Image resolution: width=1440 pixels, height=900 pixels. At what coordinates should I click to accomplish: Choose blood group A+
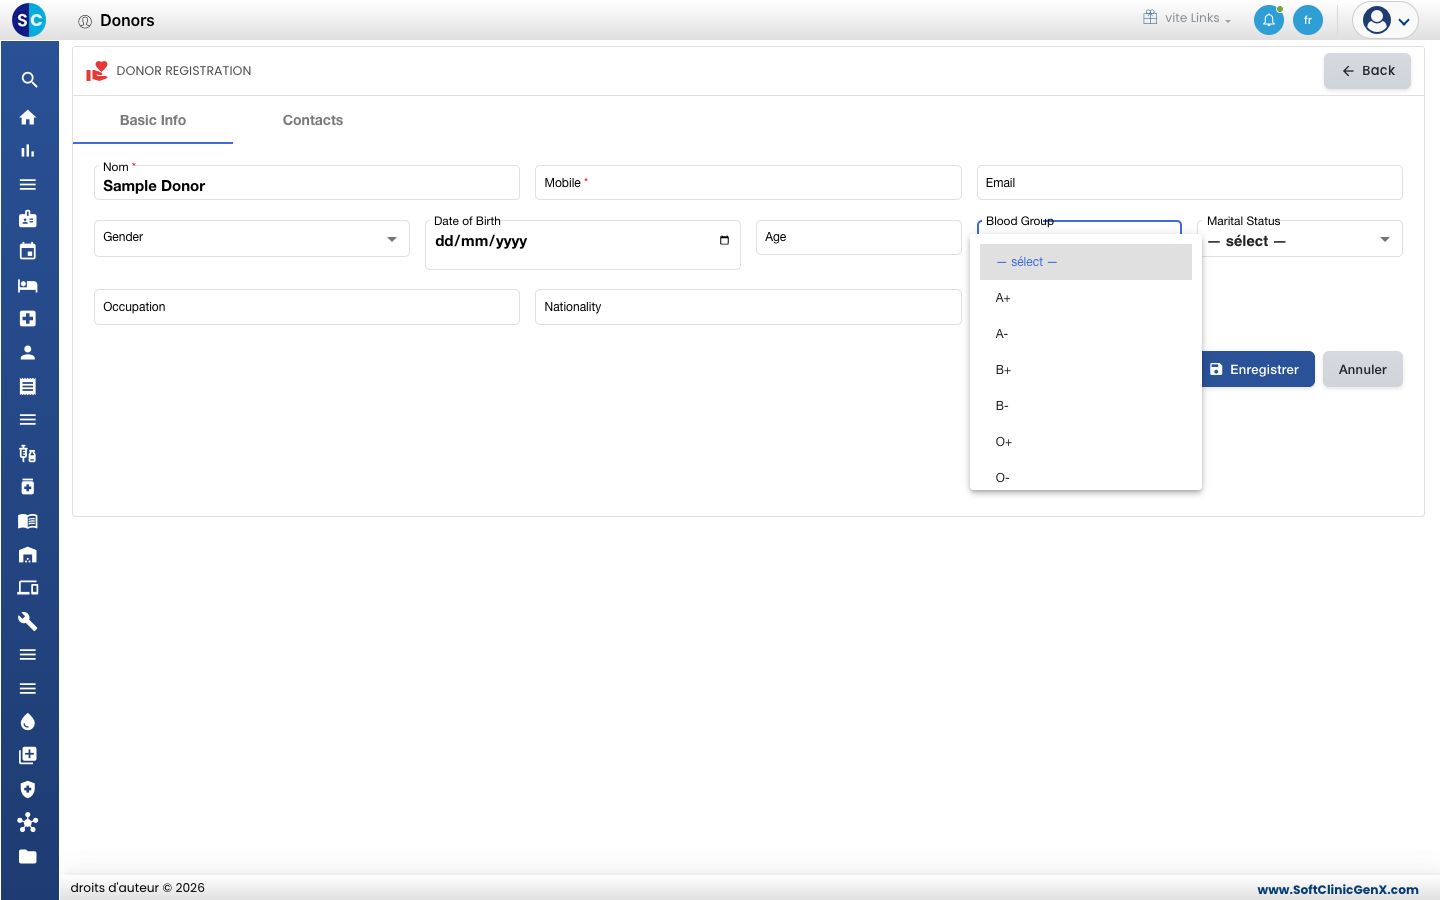pos(1086,298)
